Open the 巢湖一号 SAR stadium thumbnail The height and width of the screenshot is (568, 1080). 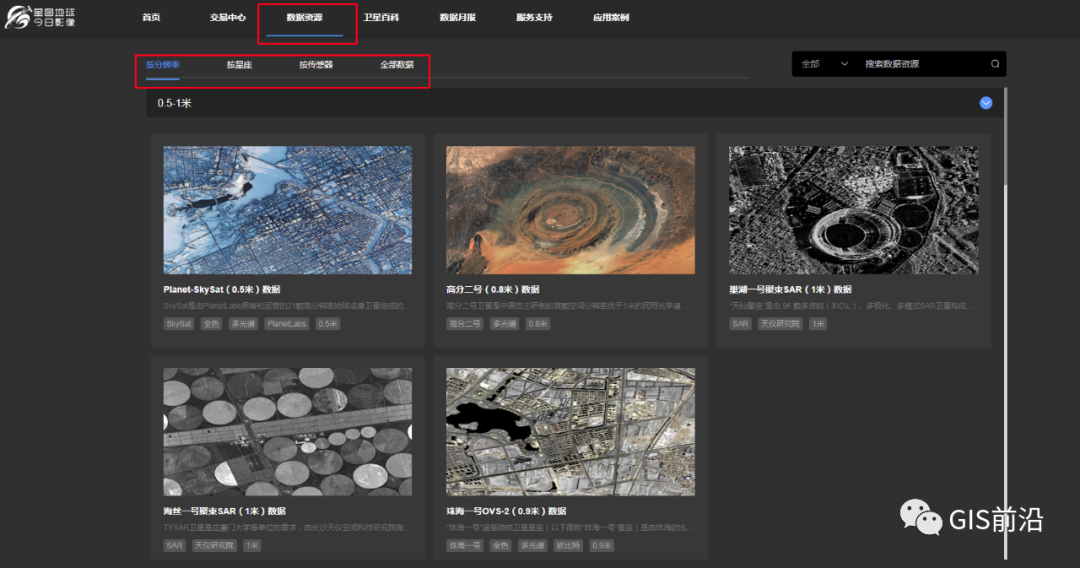853,210
